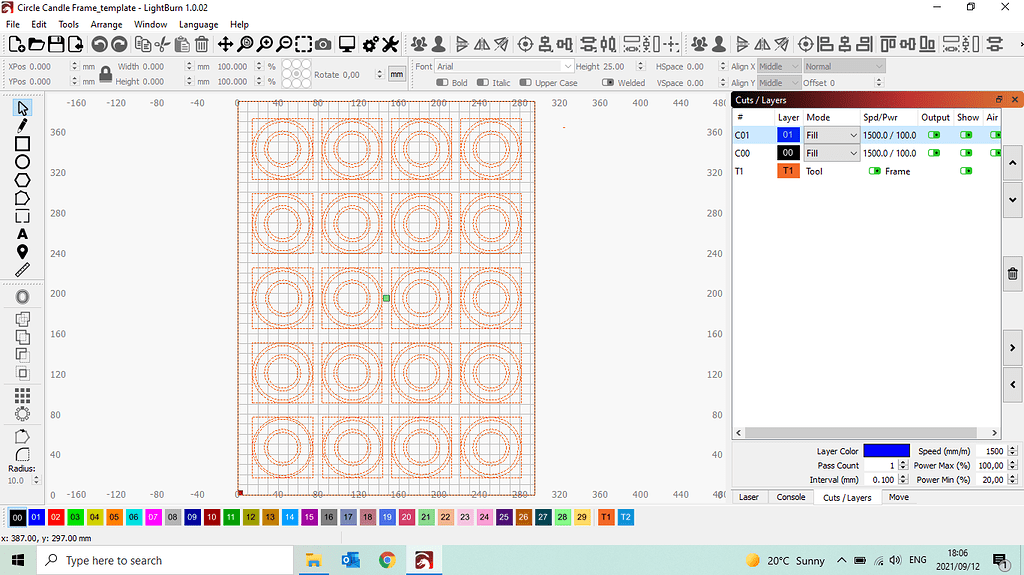Screen dimensions: 1024x575
Task: Click the Save file icon
Action: (x=56, y=44)
